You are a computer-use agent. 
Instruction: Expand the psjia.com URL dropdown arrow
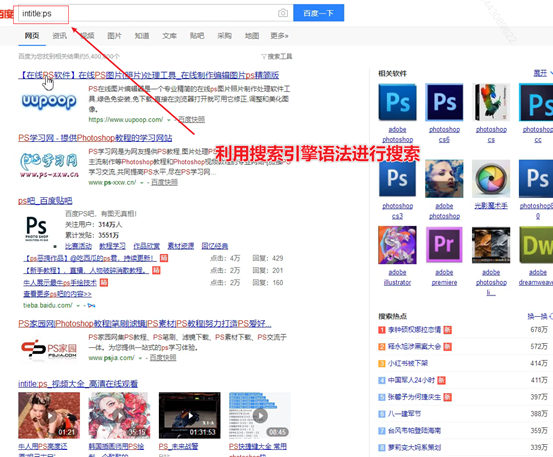(x=140, y=358)
